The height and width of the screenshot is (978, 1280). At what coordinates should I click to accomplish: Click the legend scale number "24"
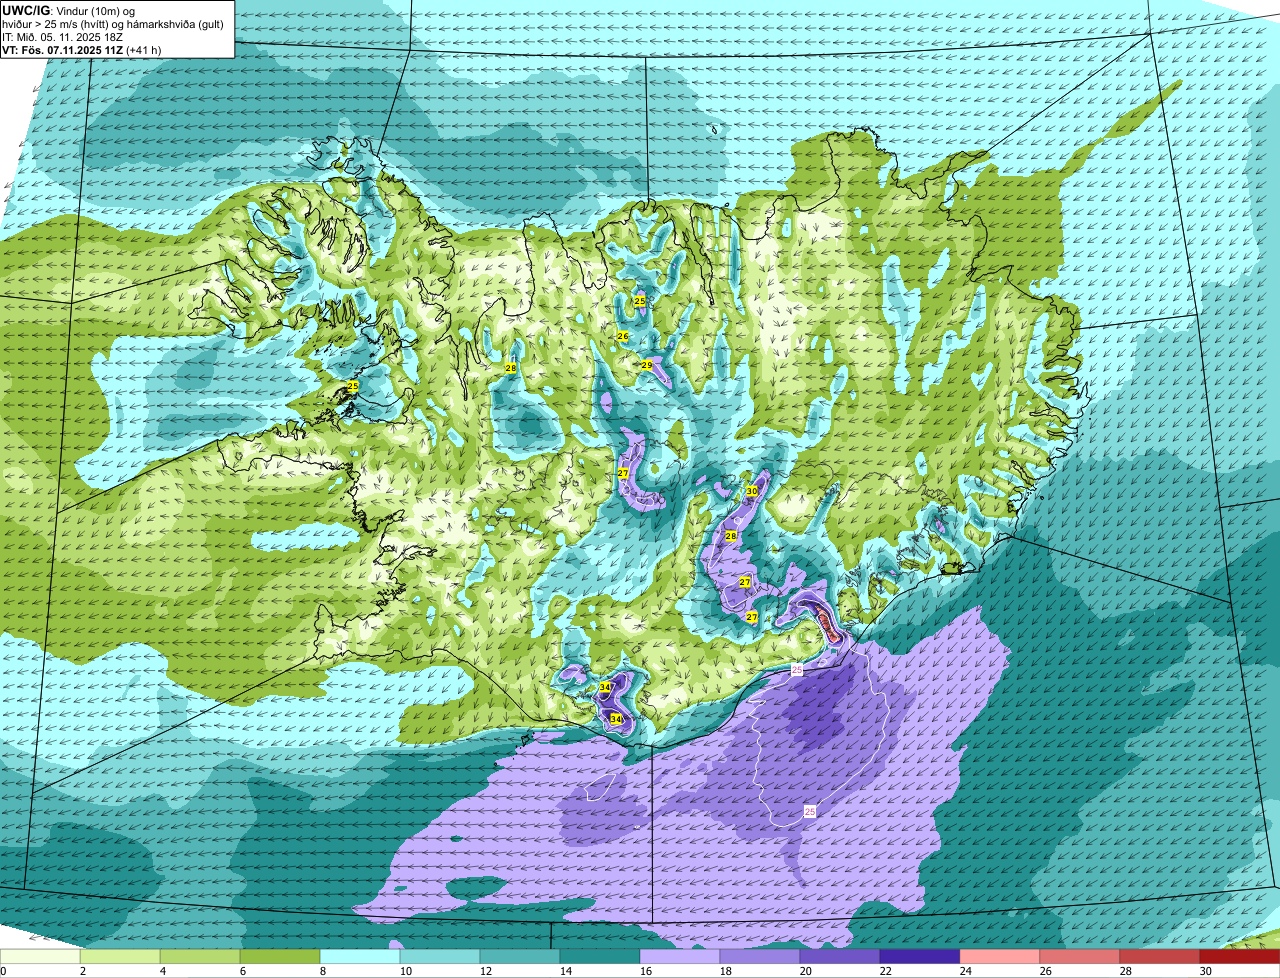pyautogui.click(x=965, y=971)
